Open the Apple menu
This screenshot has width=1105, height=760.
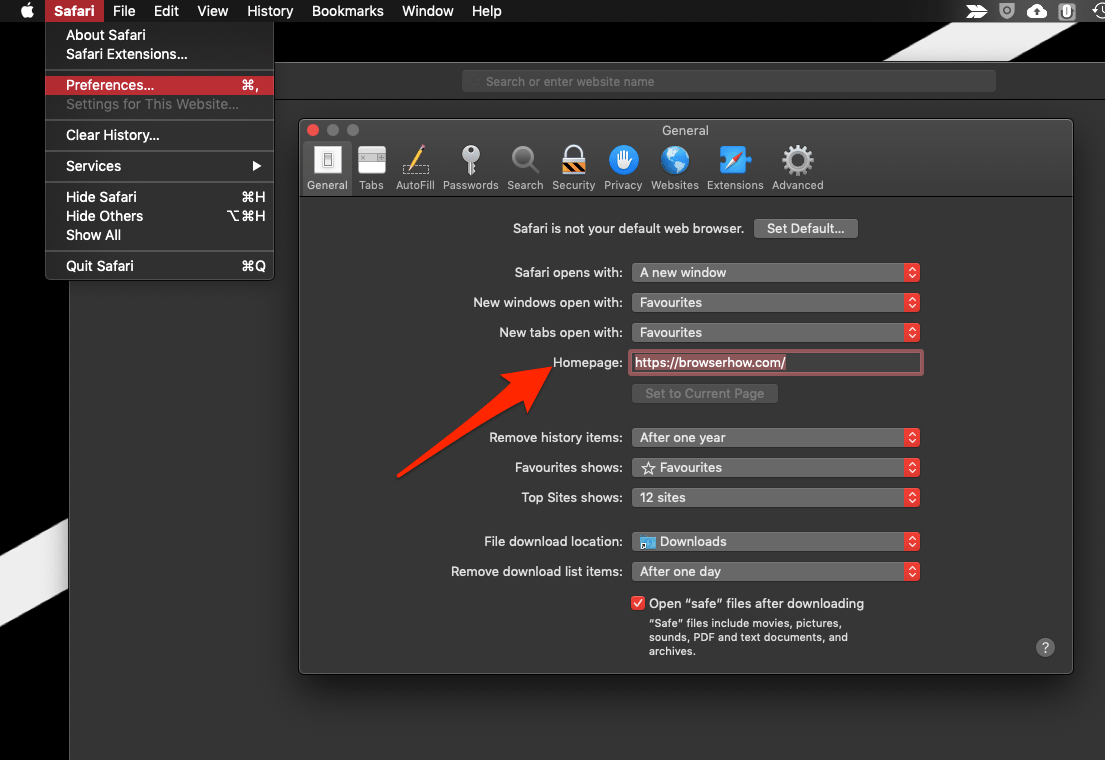pyautogui.click(x=27, y=11)
